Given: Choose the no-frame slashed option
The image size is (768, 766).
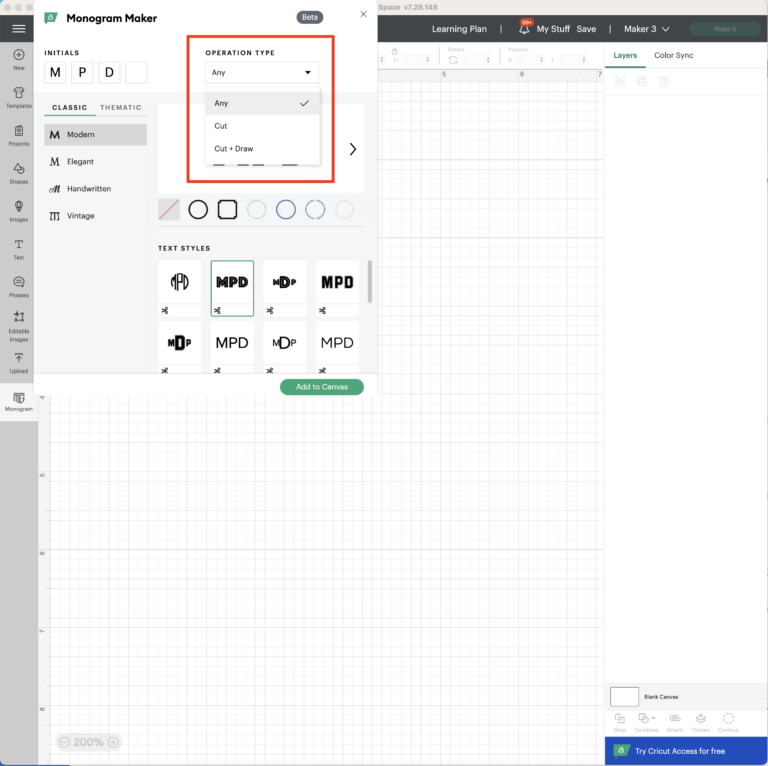Looking at the screenshot, I should coord(169,209).
